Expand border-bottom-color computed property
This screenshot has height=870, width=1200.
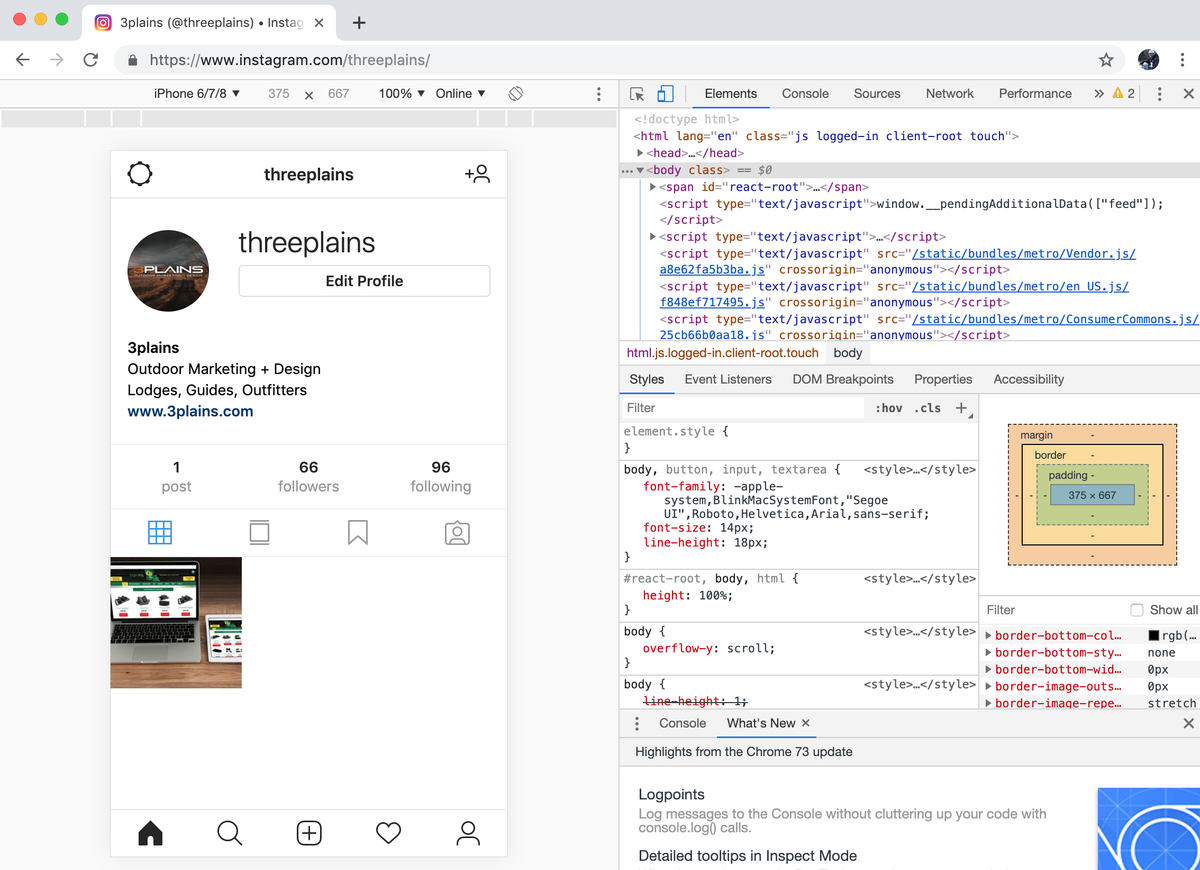click(989, 636)
